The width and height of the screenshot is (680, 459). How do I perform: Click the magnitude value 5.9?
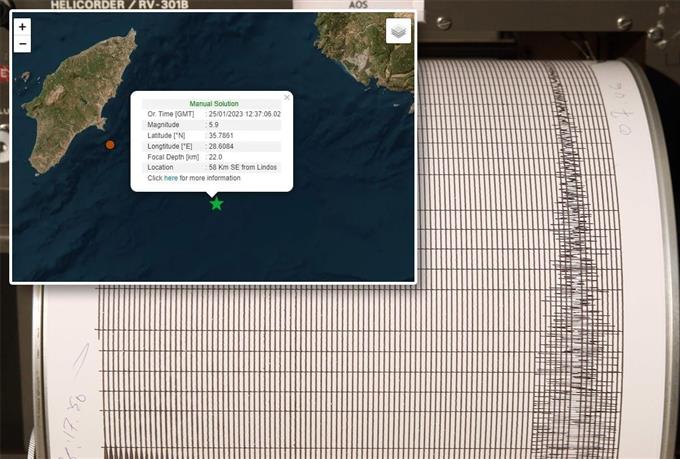click(x=214, y=125)
